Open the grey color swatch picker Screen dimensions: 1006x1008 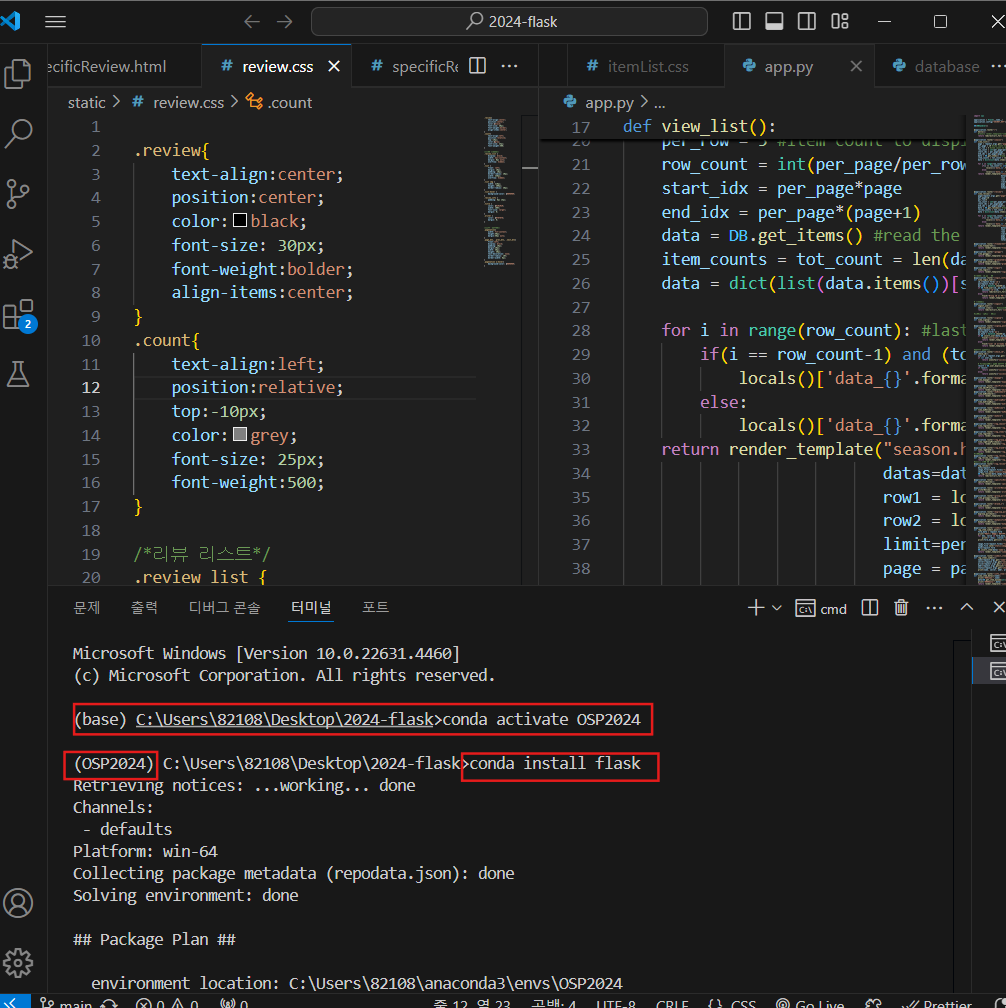tap(240, 435)
